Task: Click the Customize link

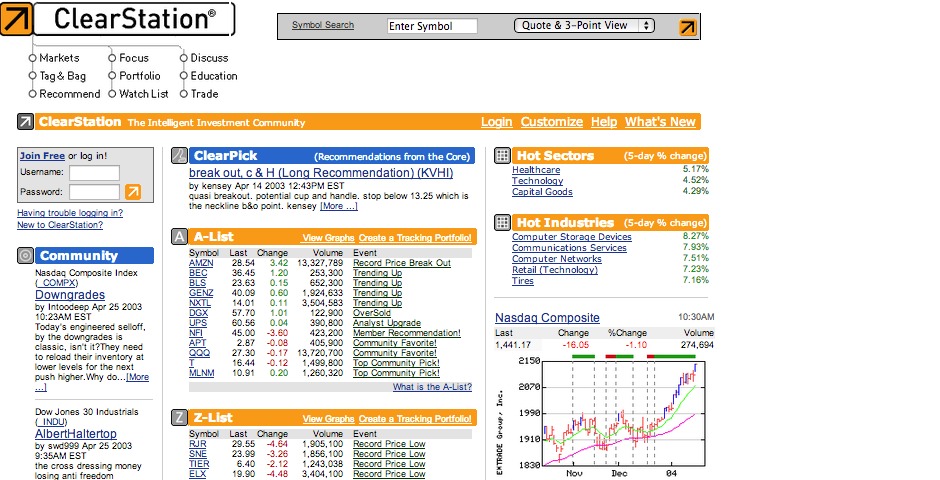Action: pyautogui.click(x=552, y=122)
